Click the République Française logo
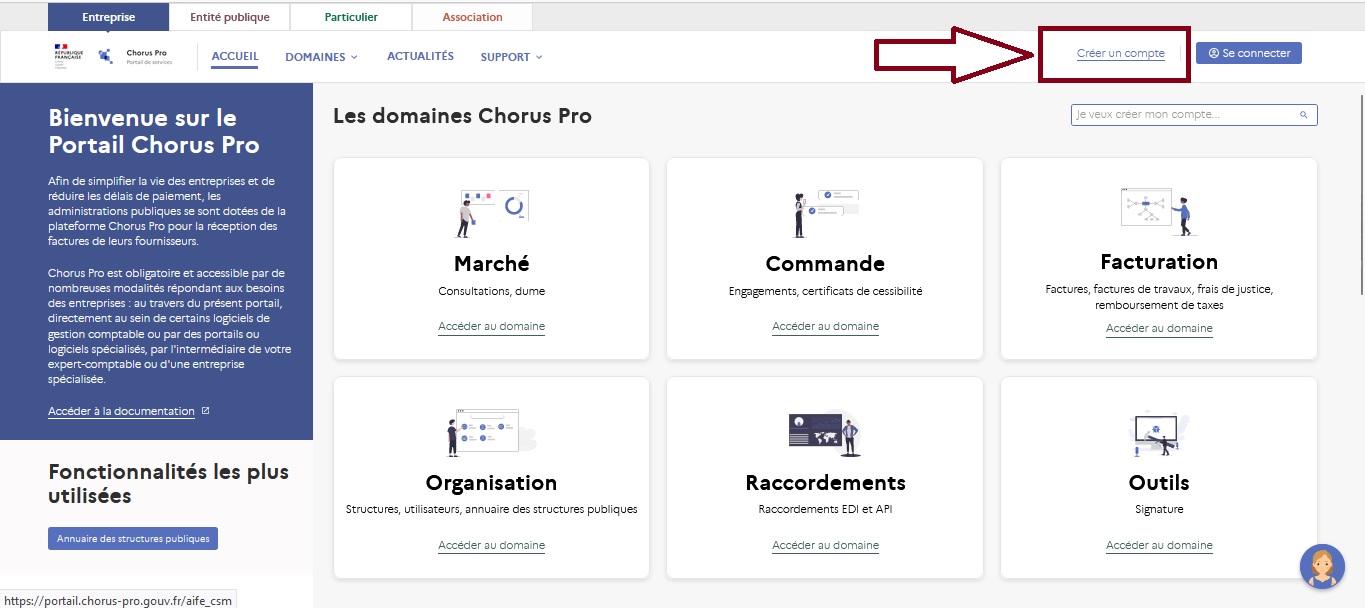This screenshot has height=608, width=1365. click(68, 56)
